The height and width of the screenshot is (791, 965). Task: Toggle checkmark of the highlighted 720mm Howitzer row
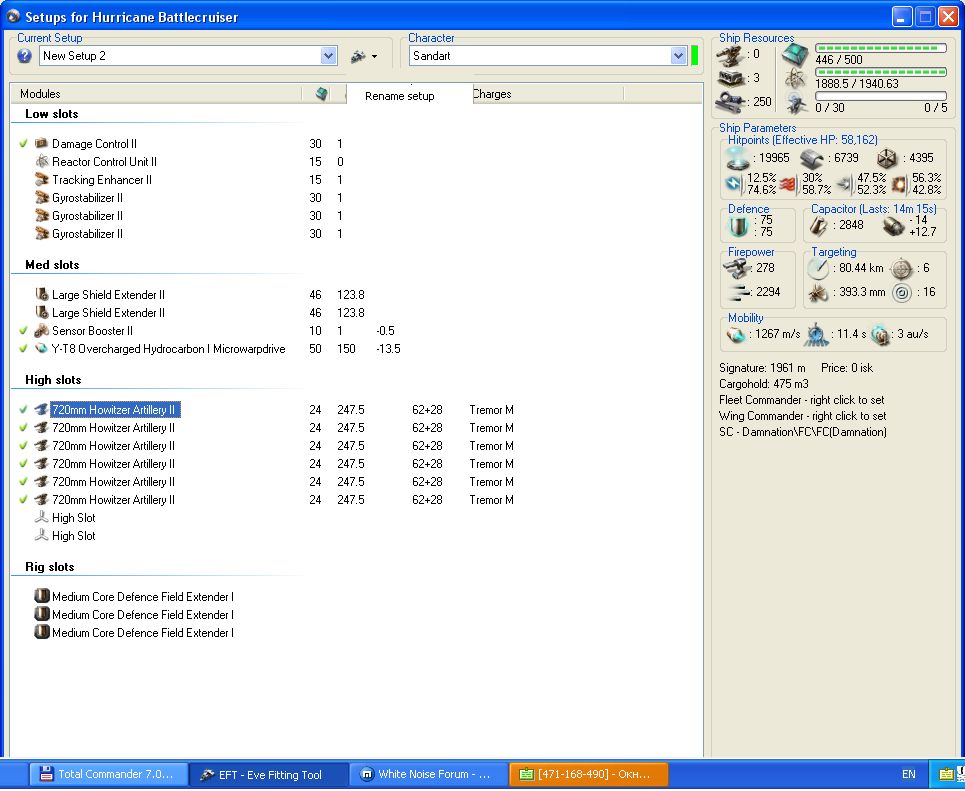[x=23, y=409]
